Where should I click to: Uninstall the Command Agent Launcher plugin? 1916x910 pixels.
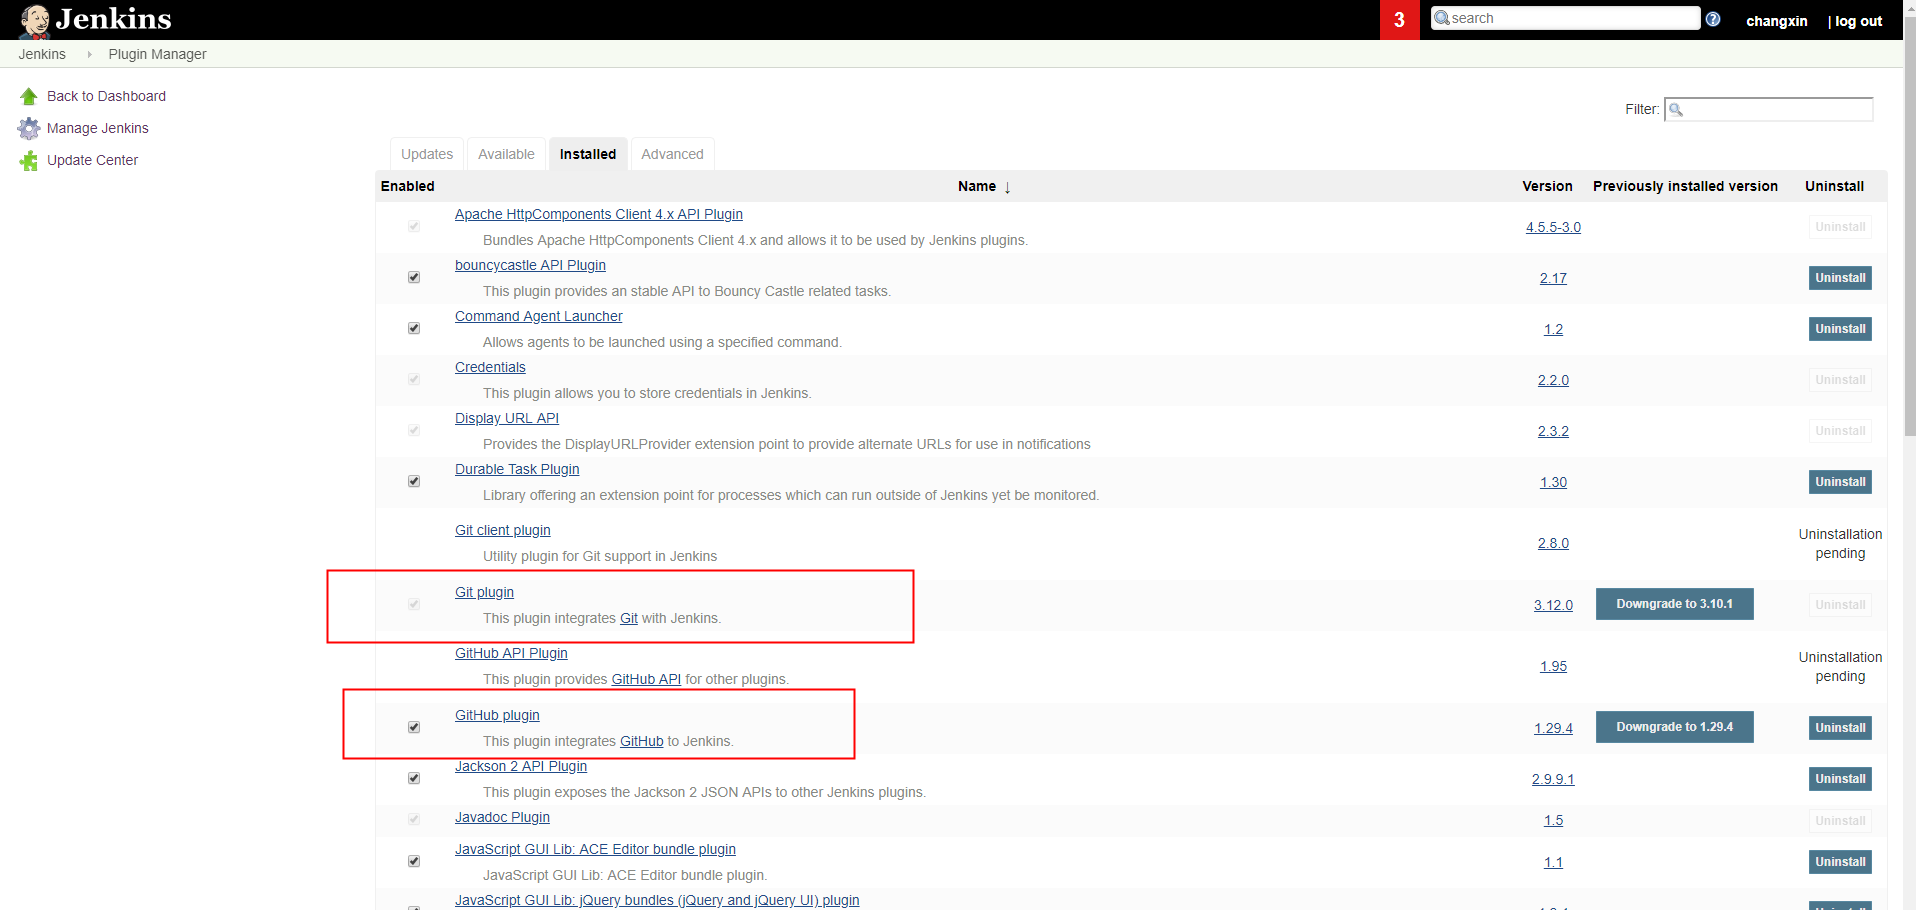pos(1839,328)
